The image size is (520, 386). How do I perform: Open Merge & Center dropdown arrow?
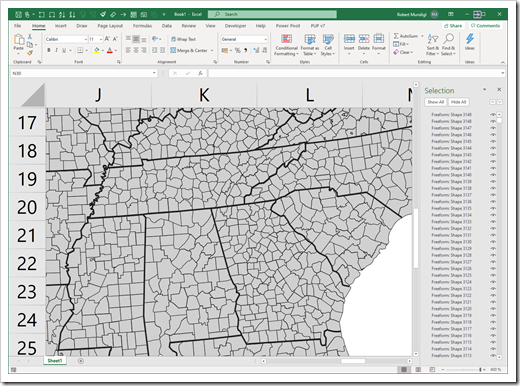[212, 51]
